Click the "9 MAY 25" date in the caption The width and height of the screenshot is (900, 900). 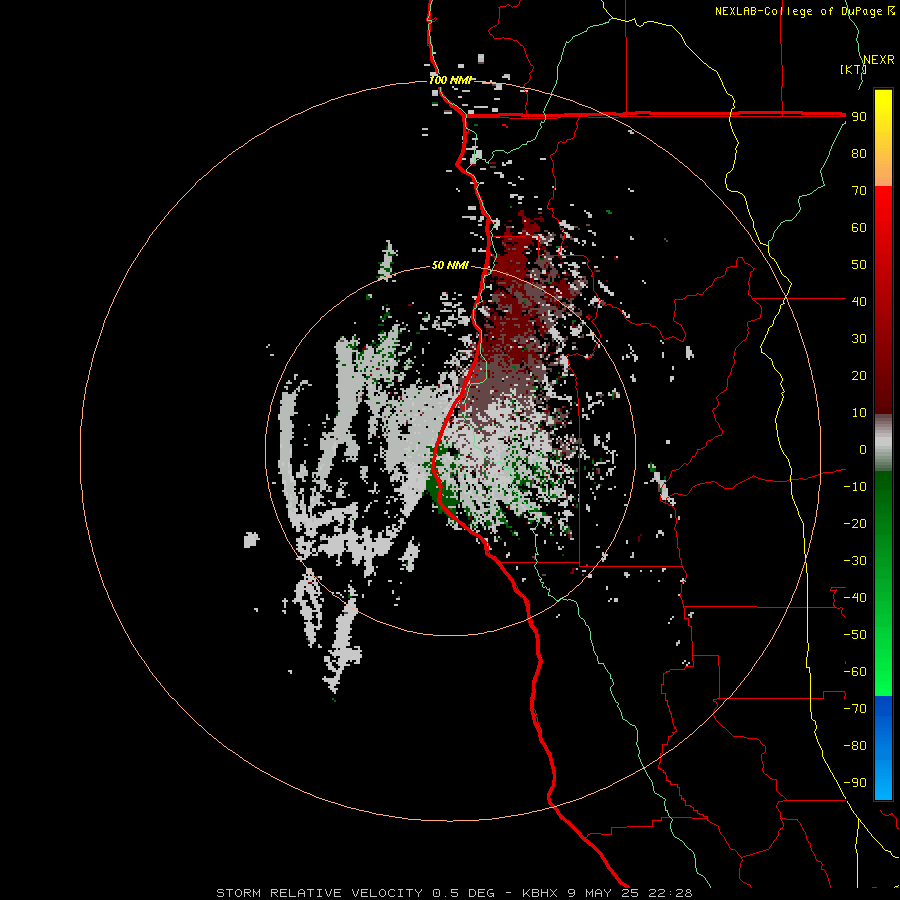click(603, 893)
